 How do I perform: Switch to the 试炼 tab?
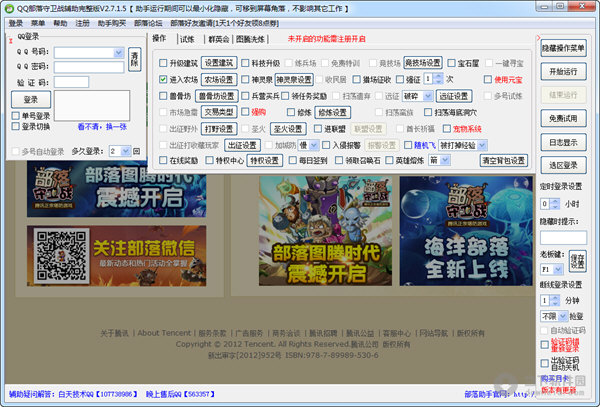click(187, 39)
